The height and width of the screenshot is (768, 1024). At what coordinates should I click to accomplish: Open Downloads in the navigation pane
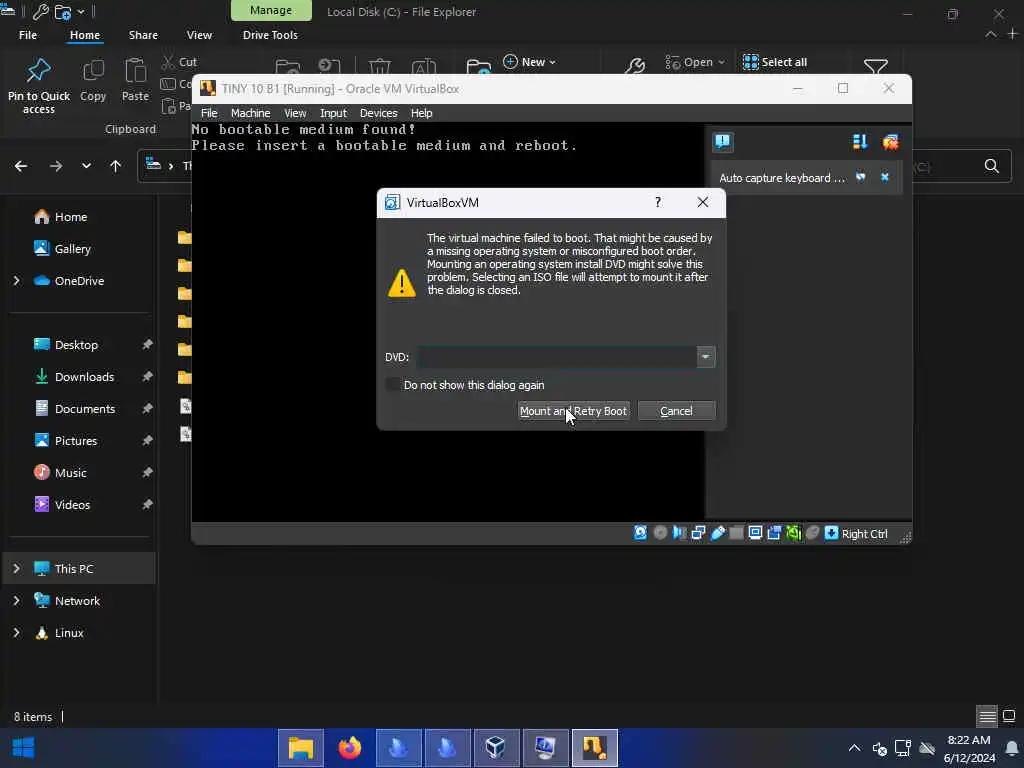tap(84, 377)
